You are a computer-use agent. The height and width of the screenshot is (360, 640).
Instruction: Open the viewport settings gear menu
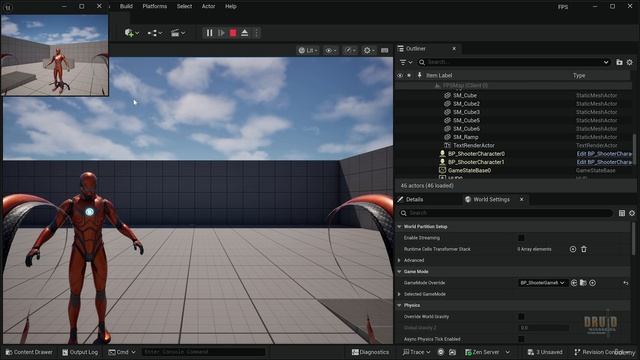(369, 51)
